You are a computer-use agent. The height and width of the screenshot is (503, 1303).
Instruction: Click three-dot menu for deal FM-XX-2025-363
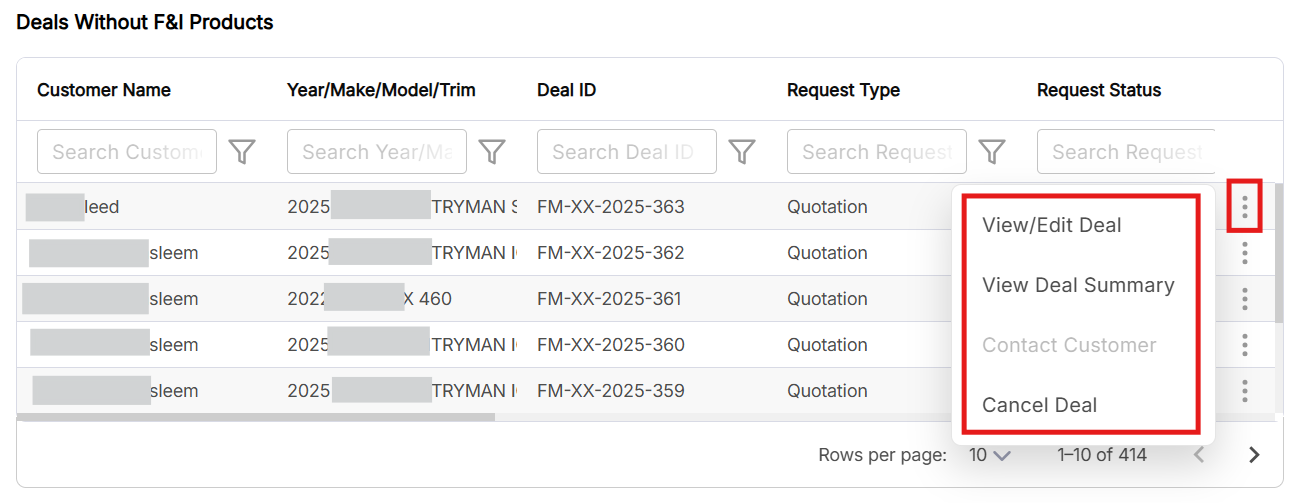[1244, 207]
